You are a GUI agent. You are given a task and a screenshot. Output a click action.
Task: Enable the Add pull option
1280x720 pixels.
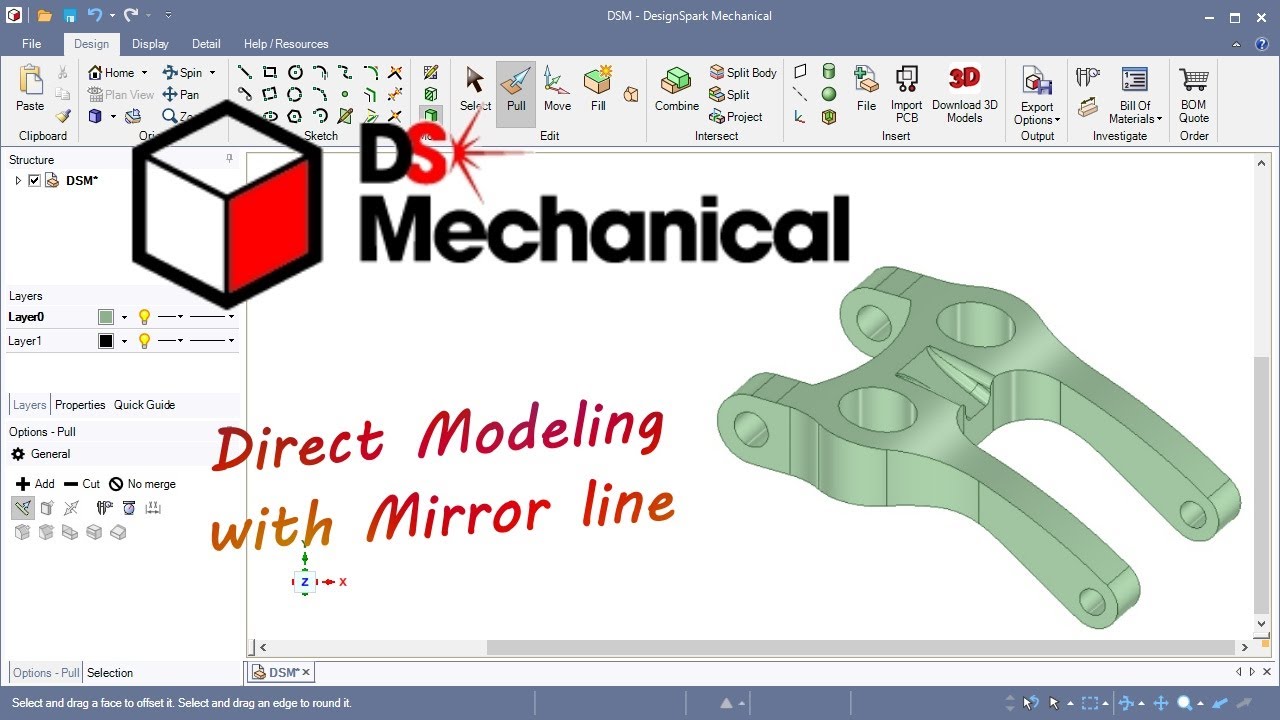tap(35, 484)
